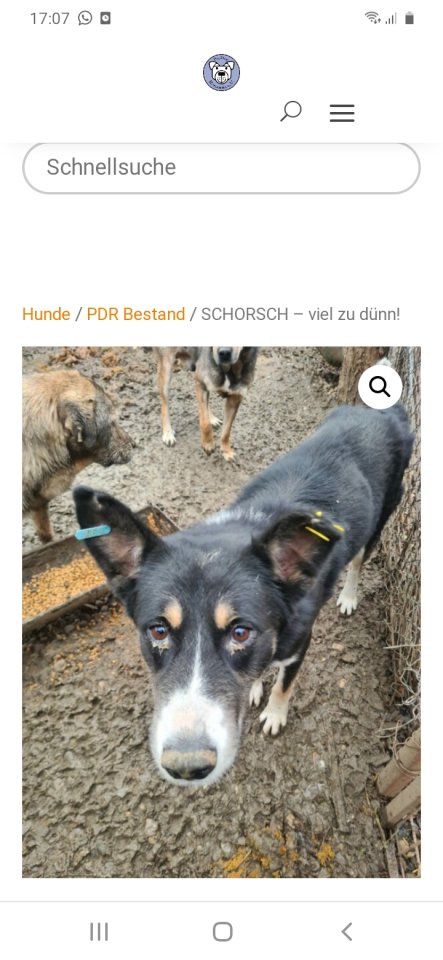Tap the WhatsApp notification icon
The width and height of the screenshot is (443, 960).
click(85, 18)
